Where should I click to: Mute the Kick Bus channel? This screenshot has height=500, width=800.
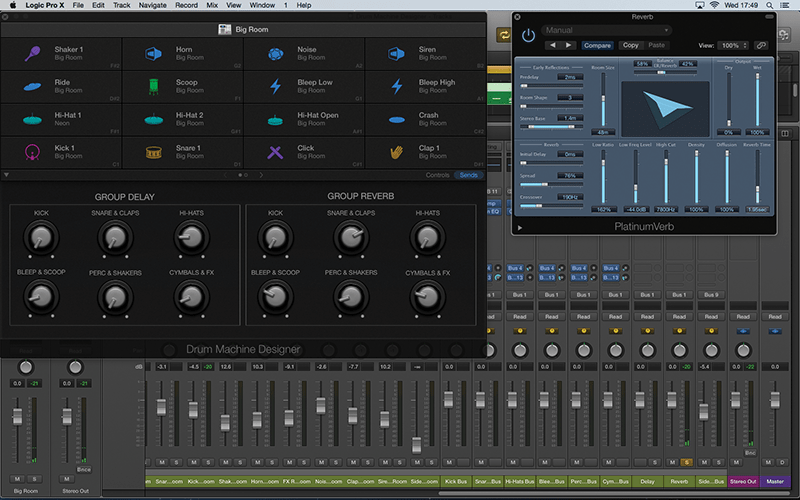tap(449, 462)
